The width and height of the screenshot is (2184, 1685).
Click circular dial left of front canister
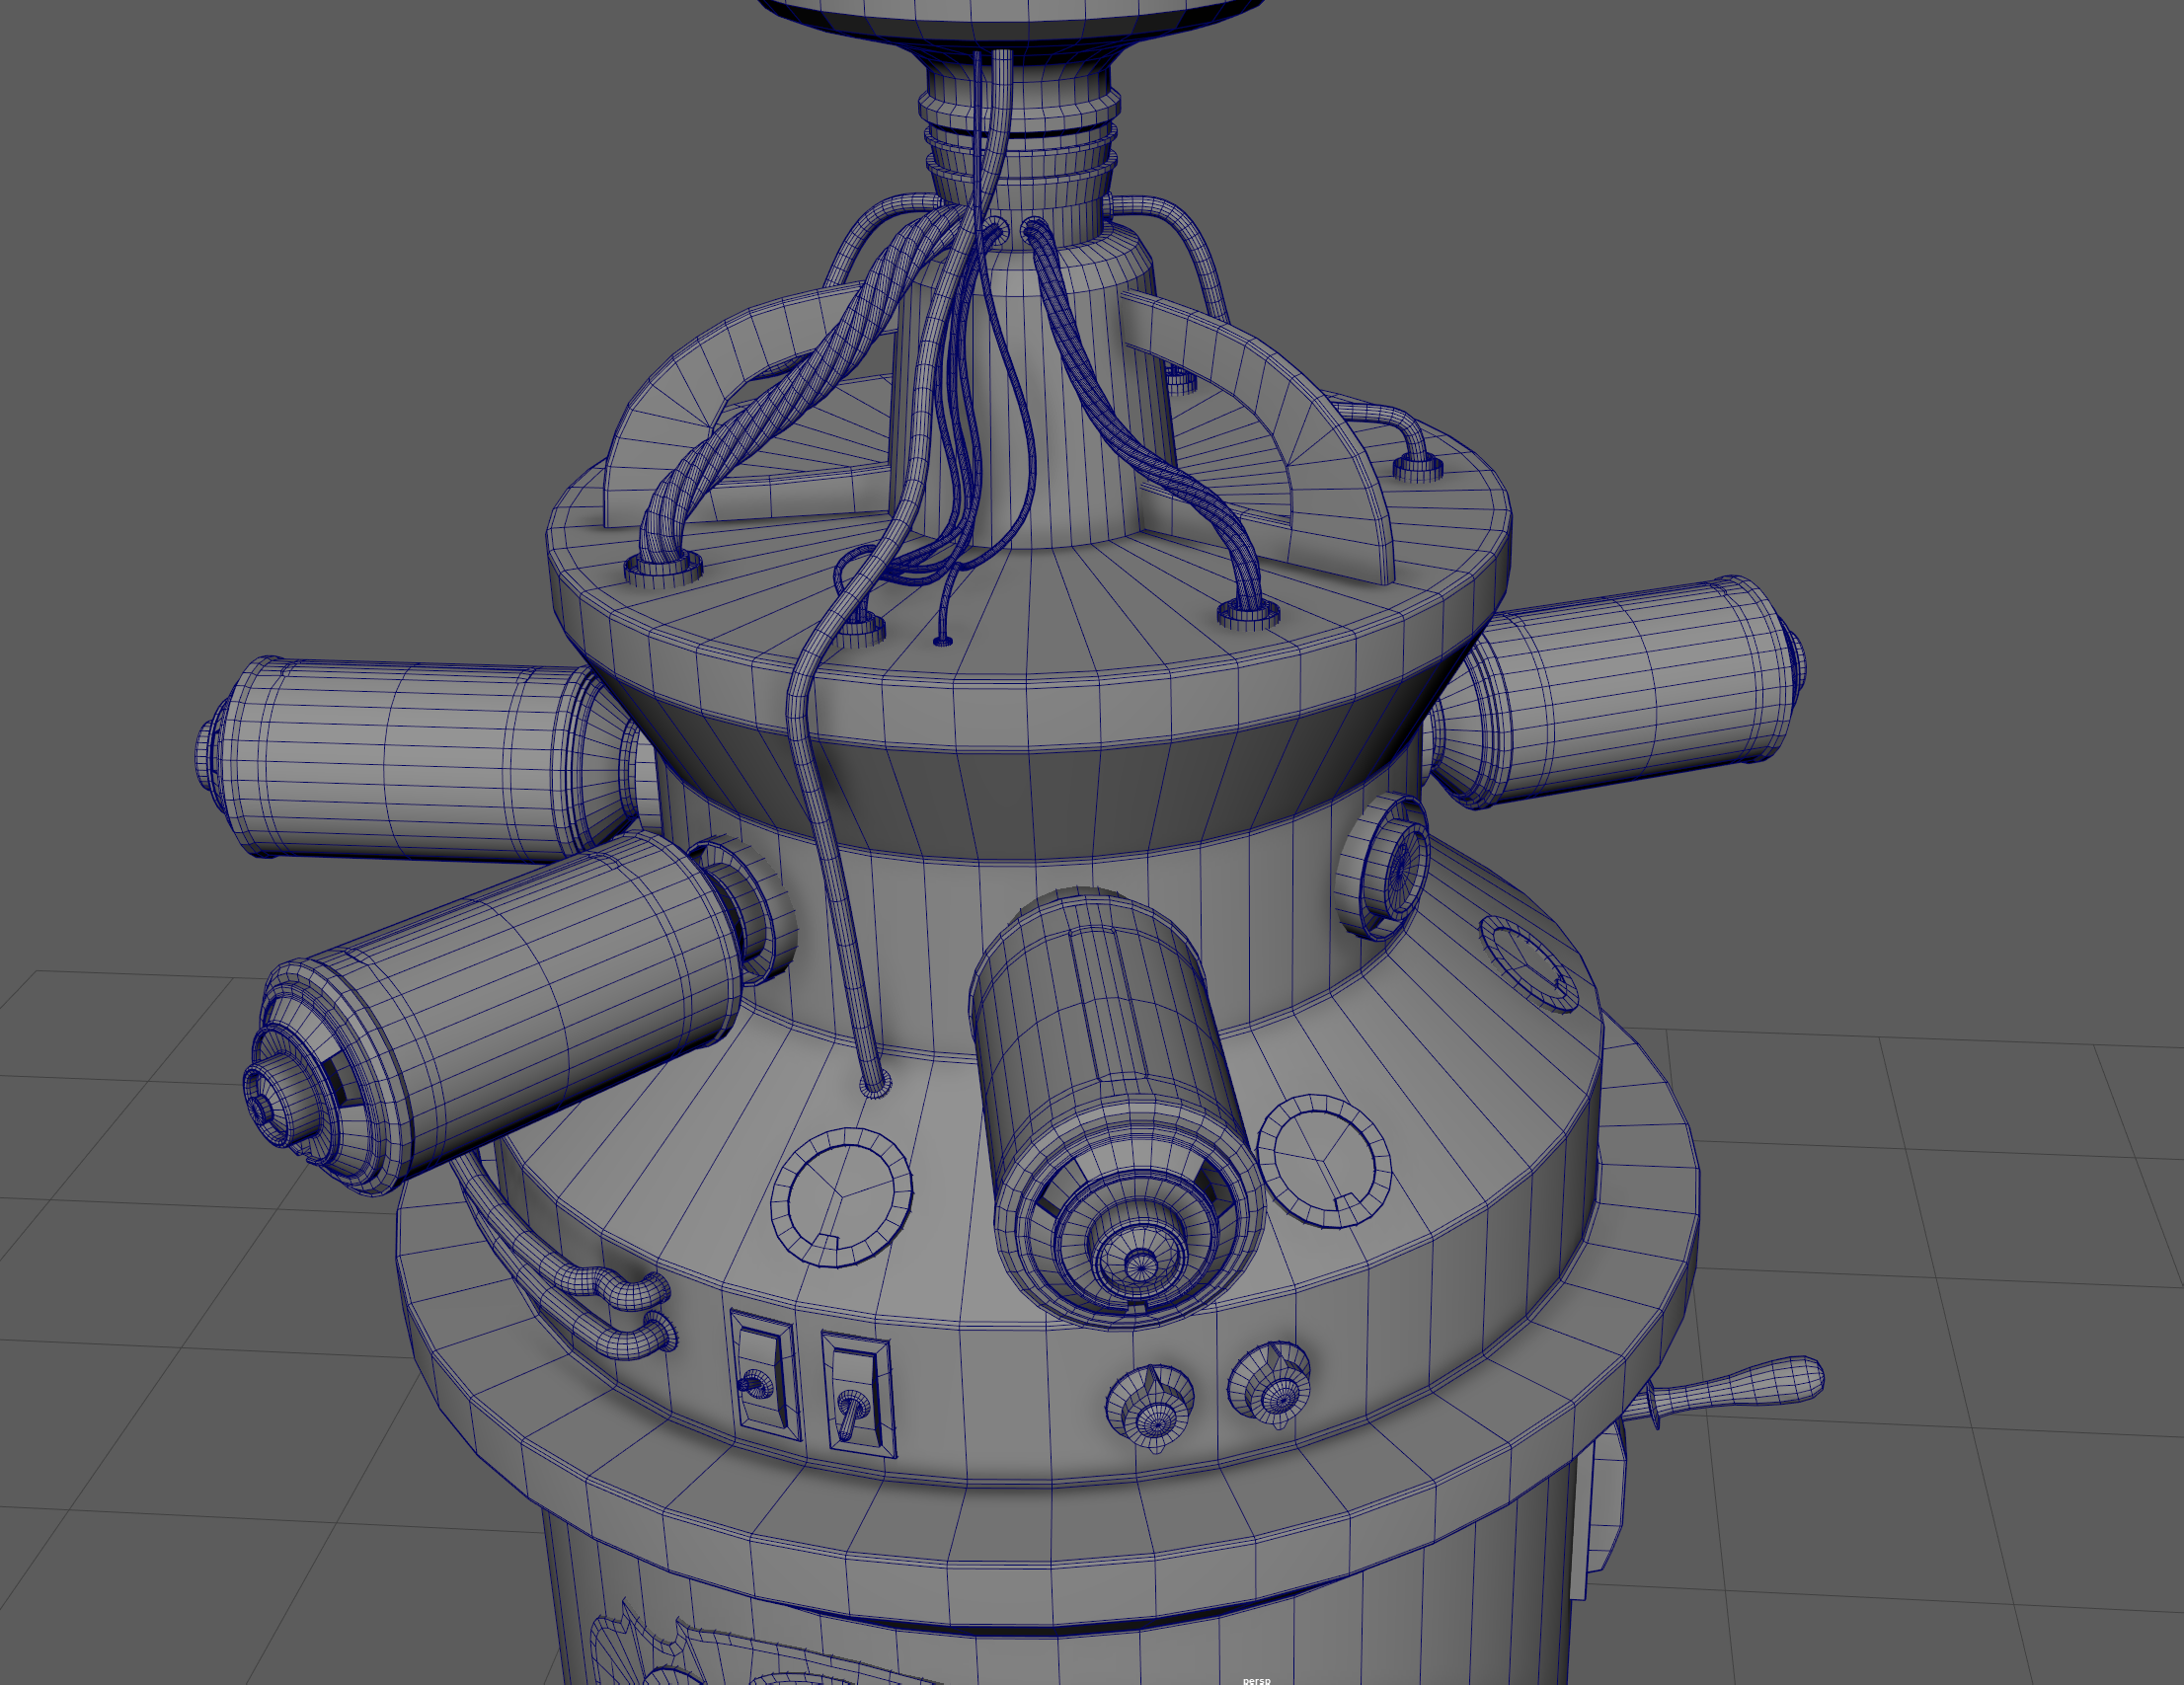tap(842, 1197)
